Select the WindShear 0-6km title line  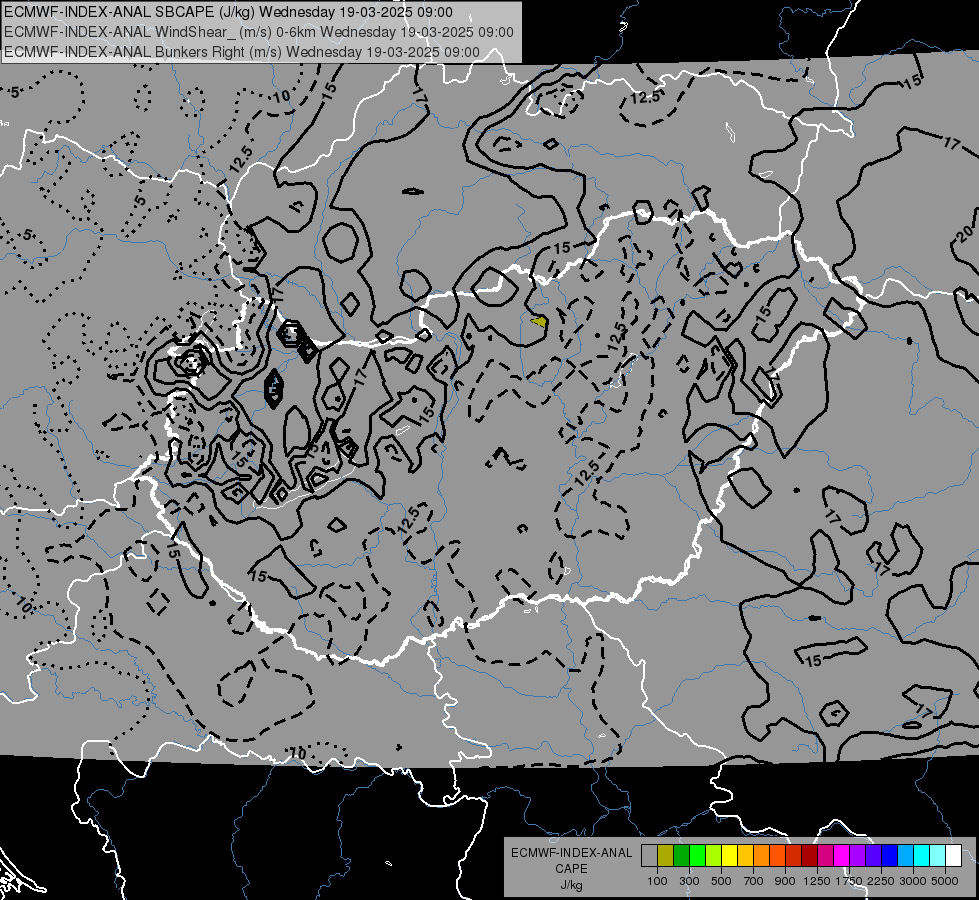[x=258, y=32]
